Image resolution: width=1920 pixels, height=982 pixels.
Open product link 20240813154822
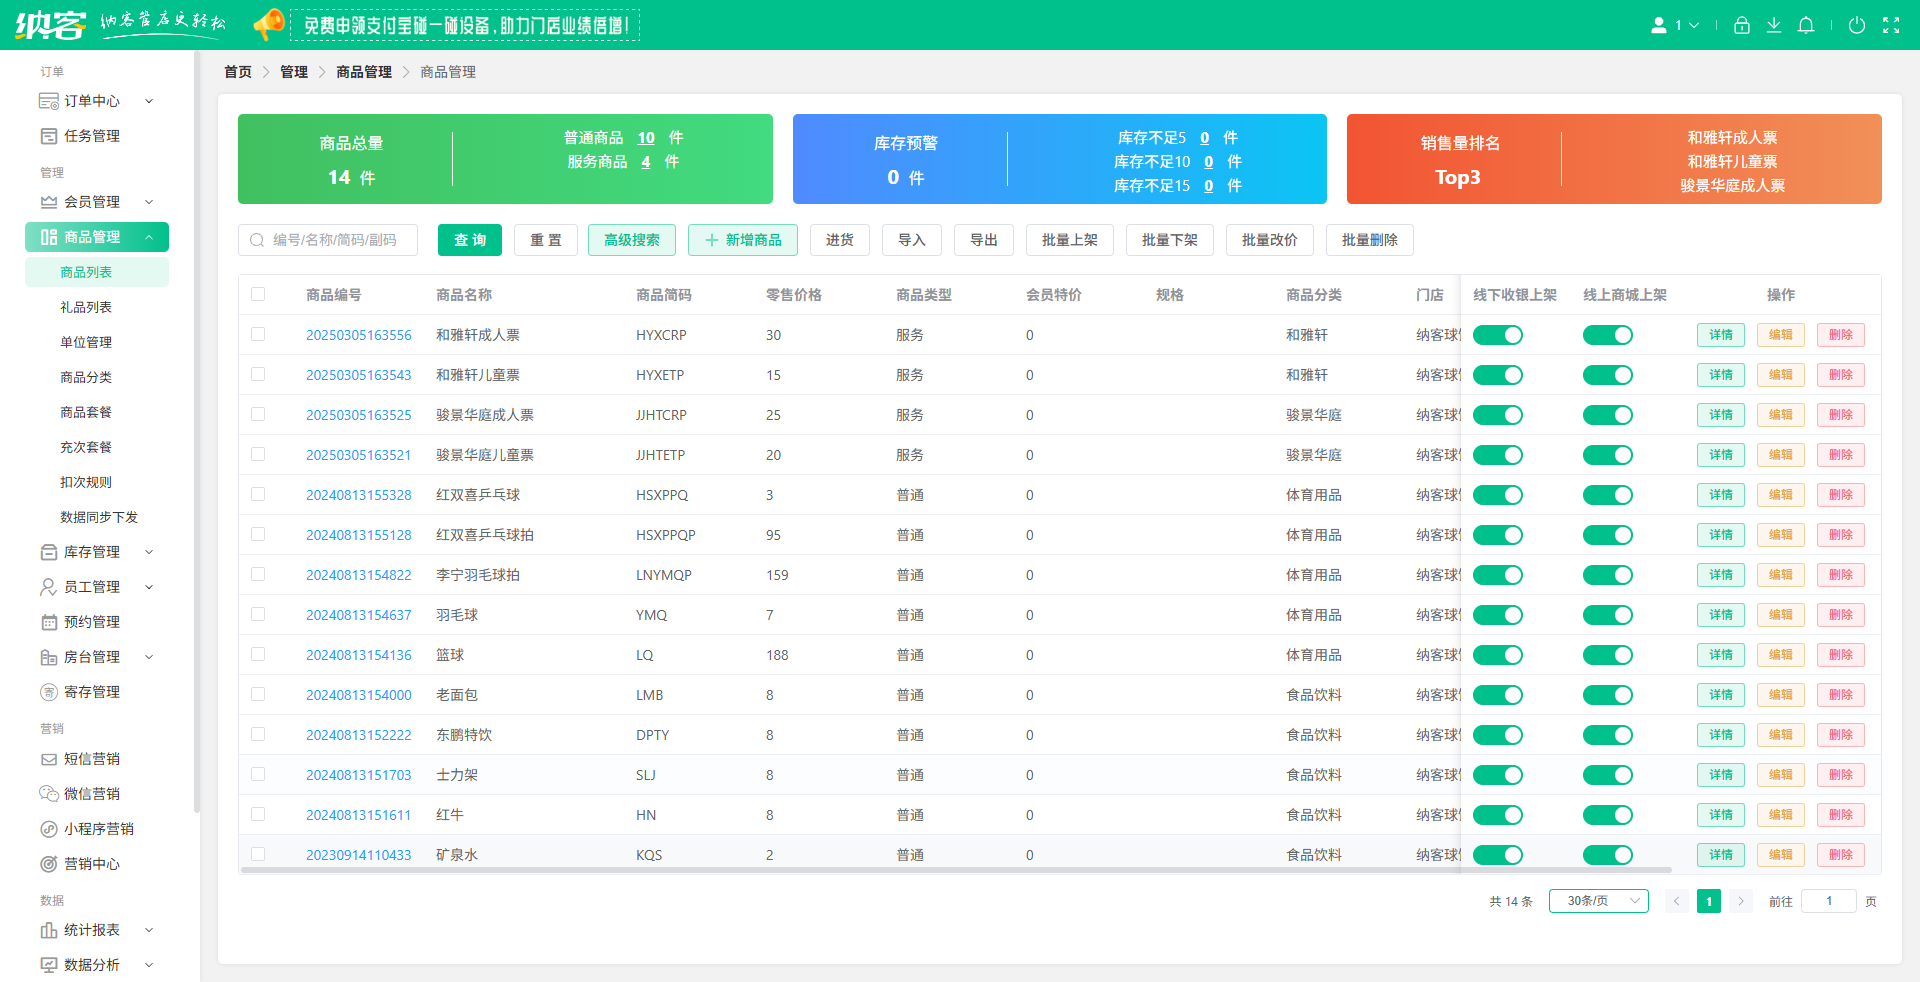pos(358,575)
